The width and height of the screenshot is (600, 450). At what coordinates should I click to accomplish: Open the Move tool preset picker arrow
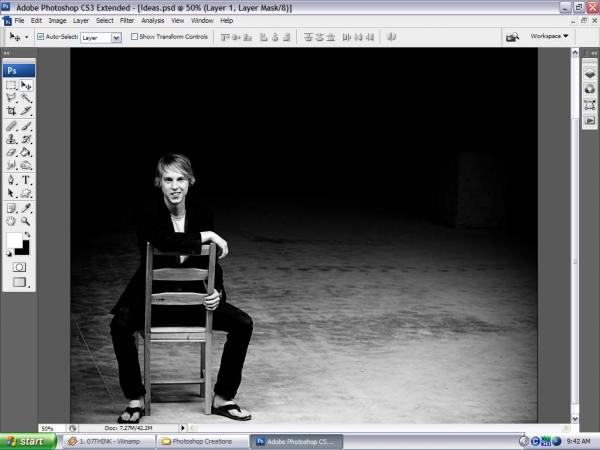[26, 37]
